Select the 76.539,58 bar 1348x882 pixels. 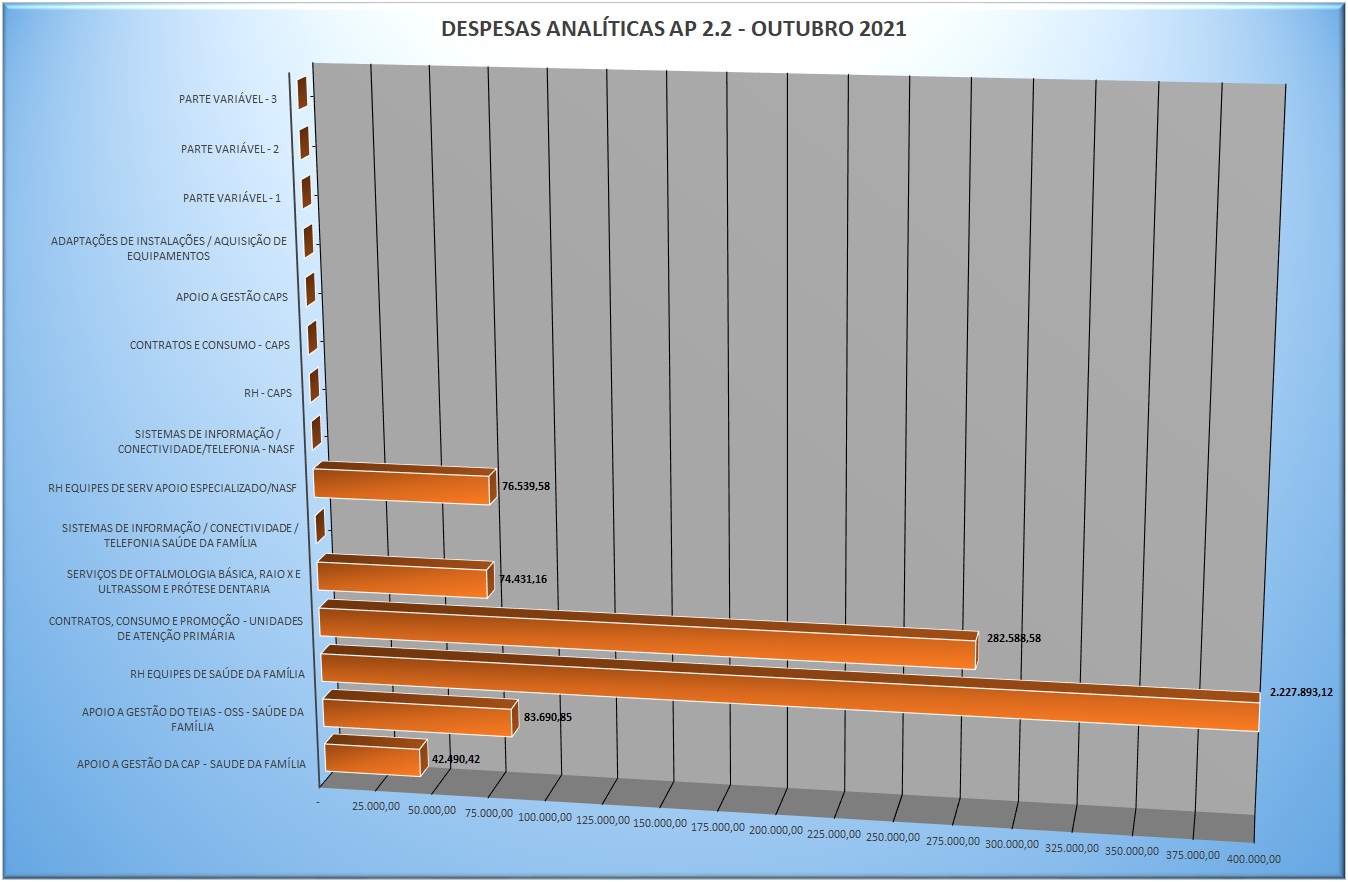point(404,484)
